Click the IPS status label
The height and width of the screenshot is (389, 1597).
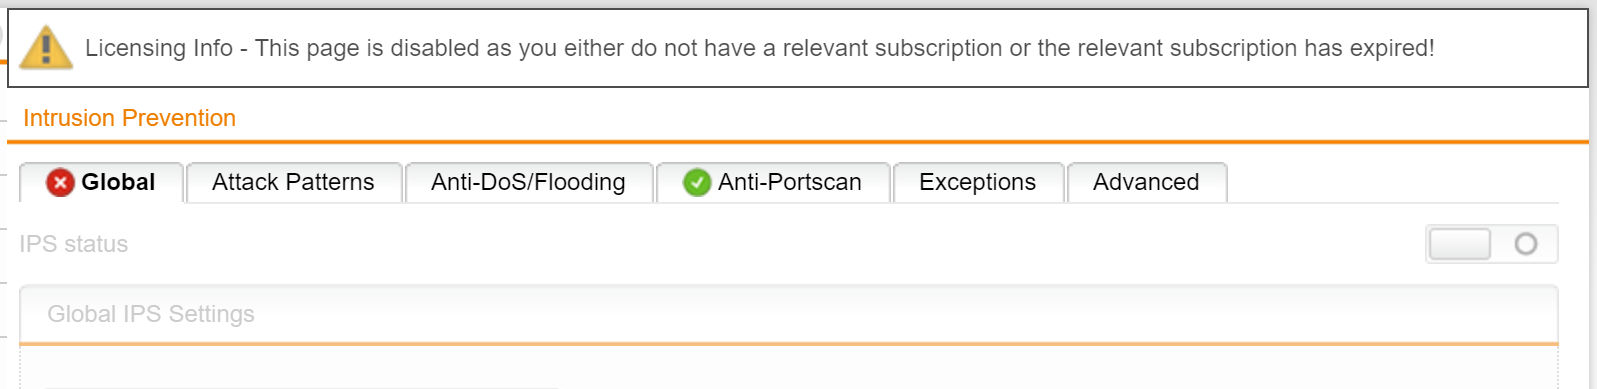click(74, 244)
